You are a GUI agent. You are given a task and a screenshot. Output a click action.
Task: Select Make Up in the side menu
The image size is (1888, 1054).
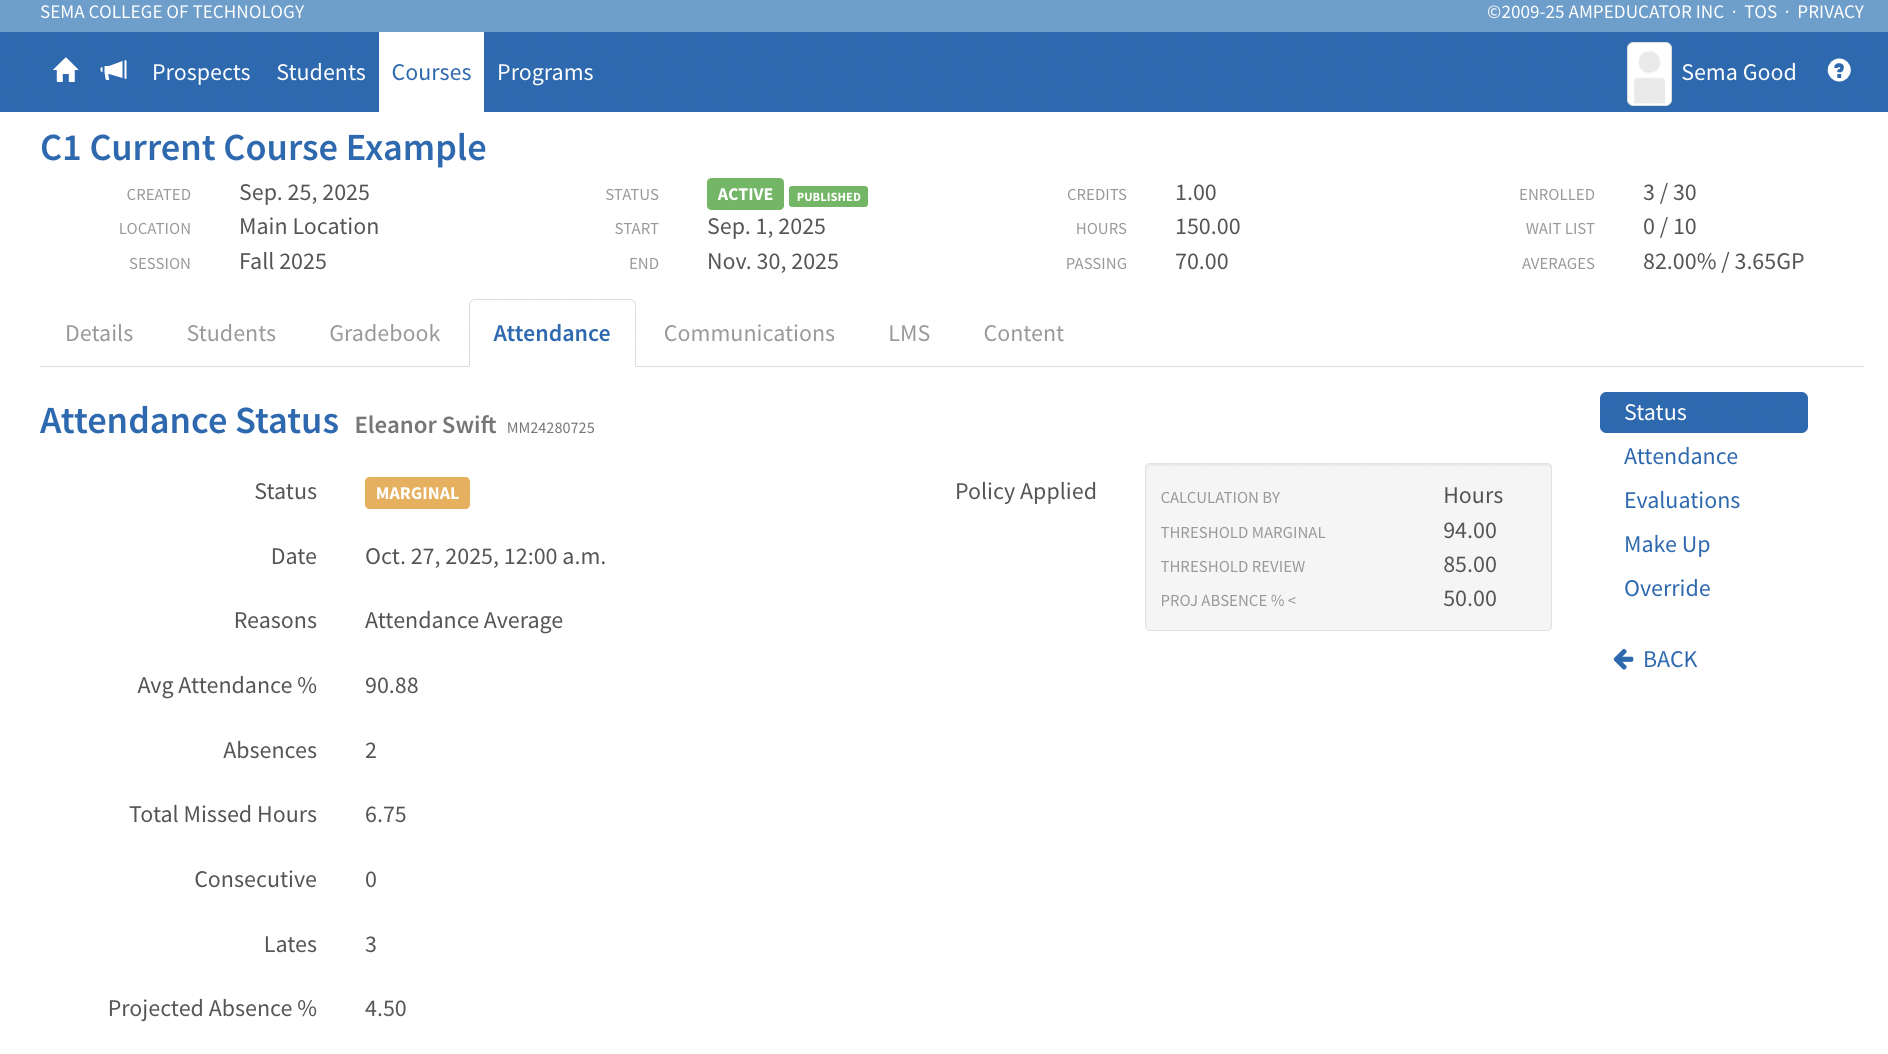(x=1666, y=544)
